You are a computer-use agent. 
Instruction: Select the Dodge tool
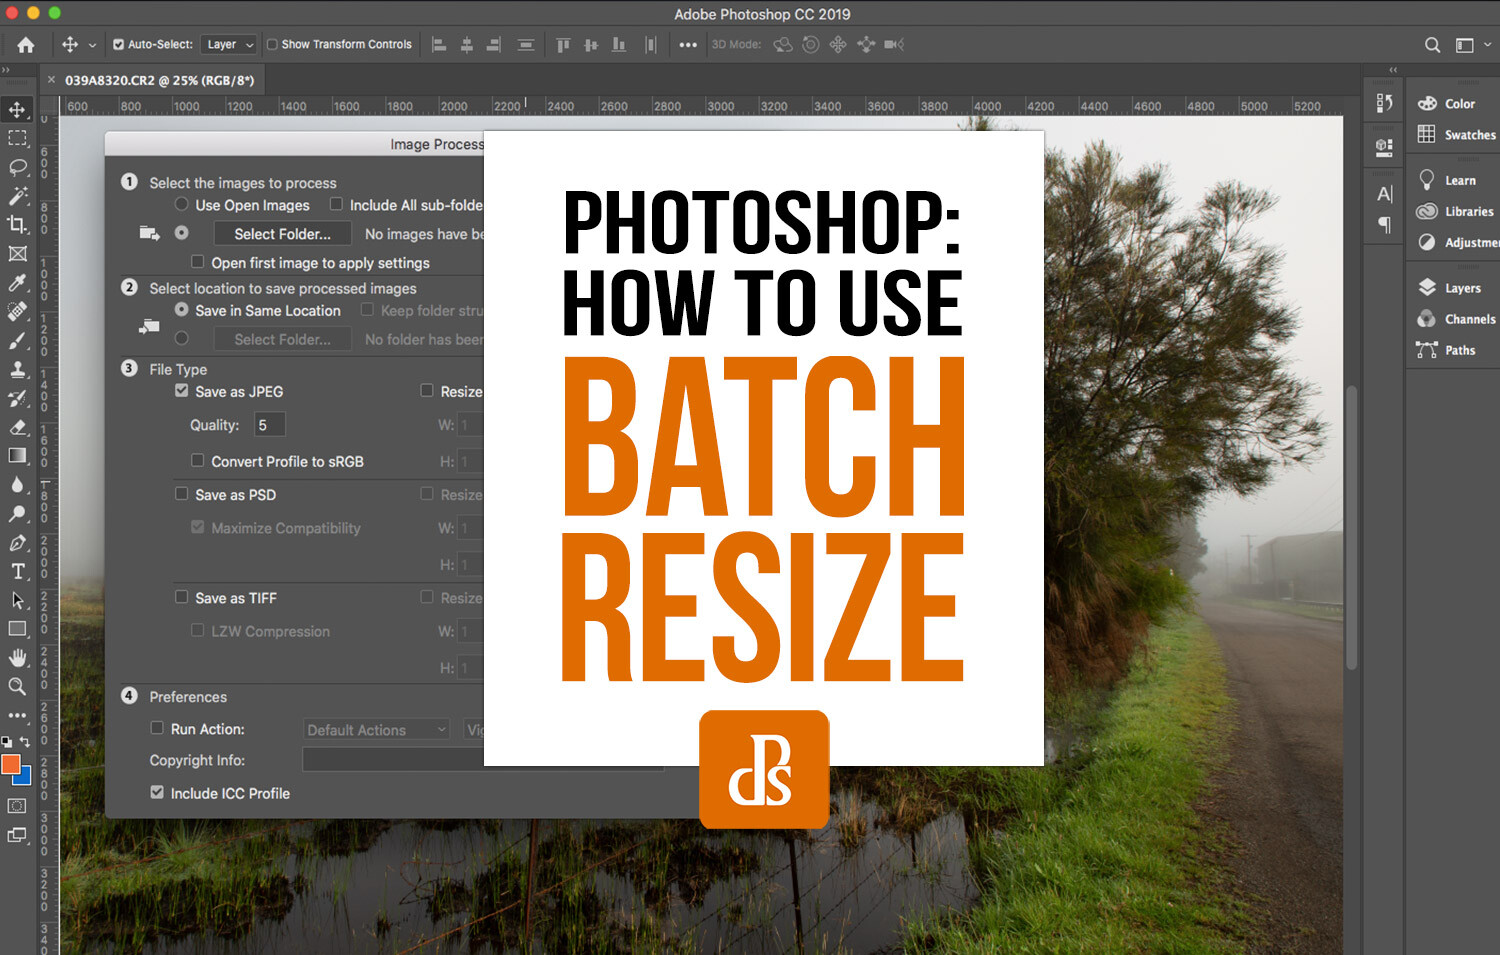tap(17, 514)
